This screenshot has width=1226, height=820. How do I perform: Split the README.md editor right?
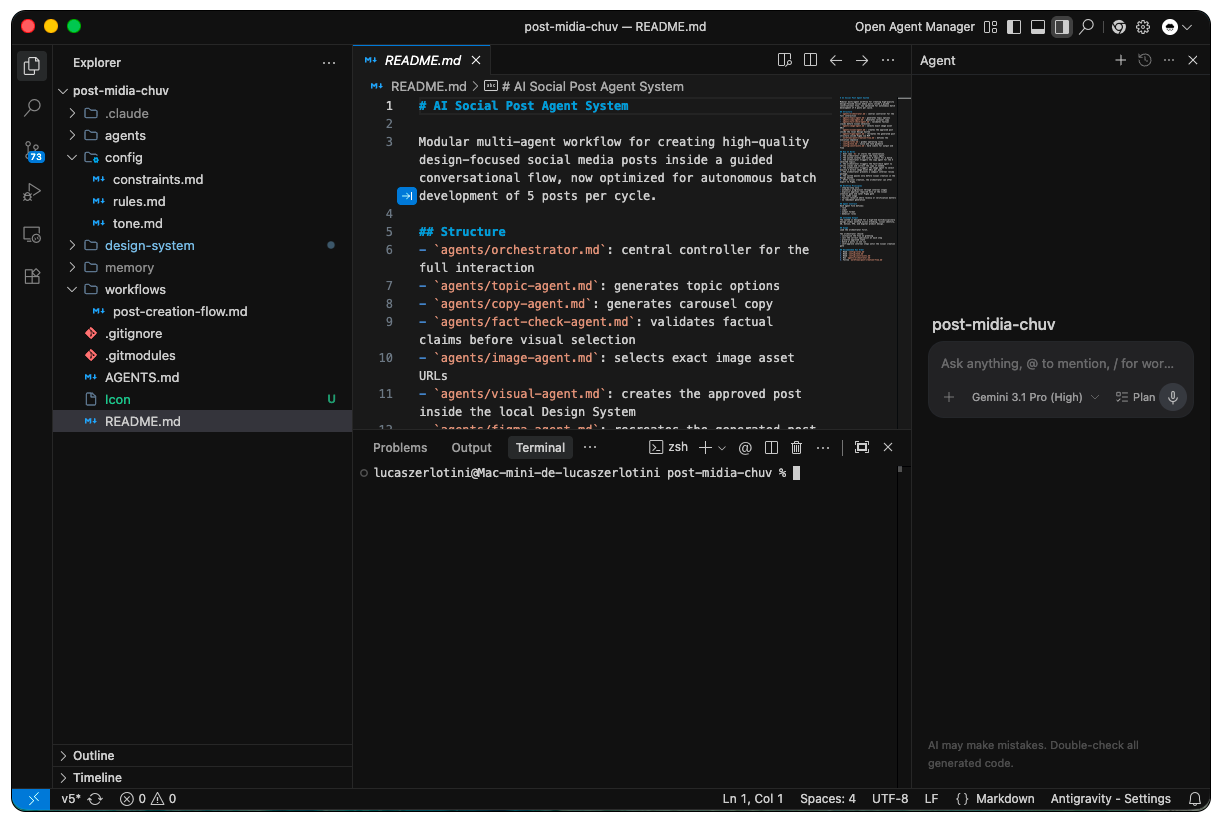(811, 60)
